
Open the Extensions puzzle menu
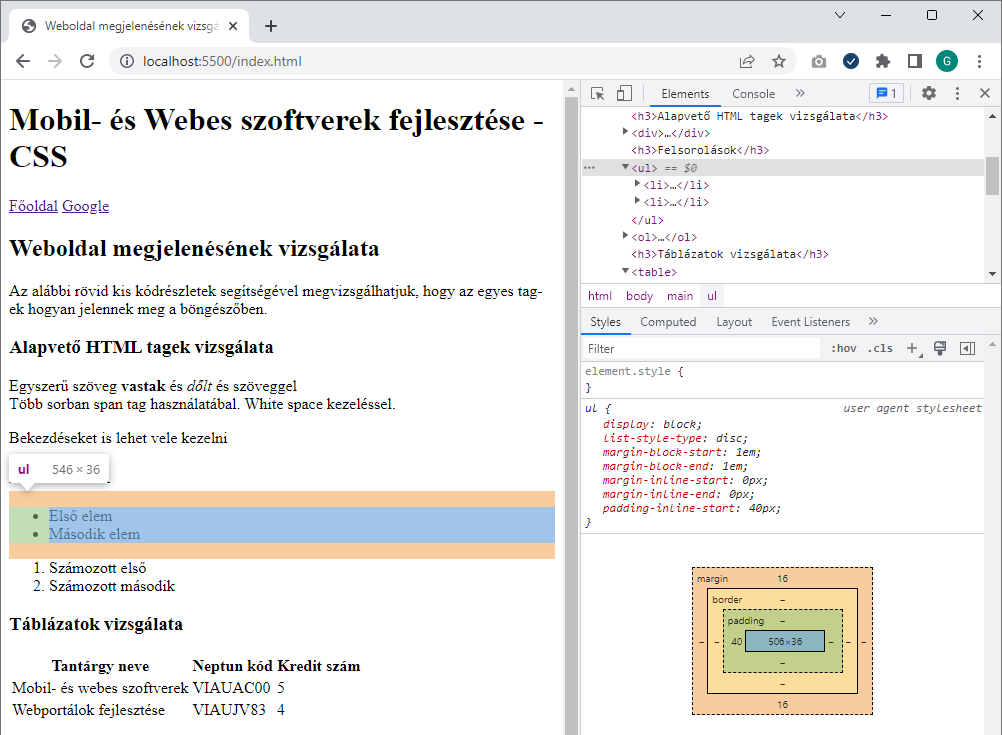(883, 61)
